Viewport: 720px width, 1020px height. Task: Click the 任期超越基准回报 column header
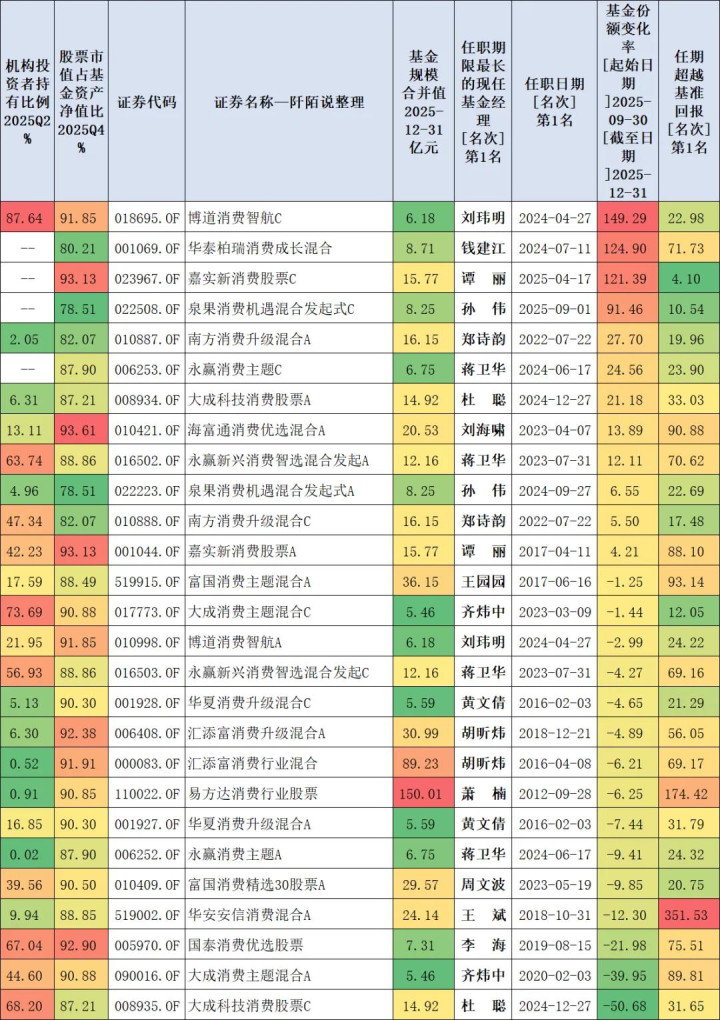pyautogui.click(x=689, y=102)
